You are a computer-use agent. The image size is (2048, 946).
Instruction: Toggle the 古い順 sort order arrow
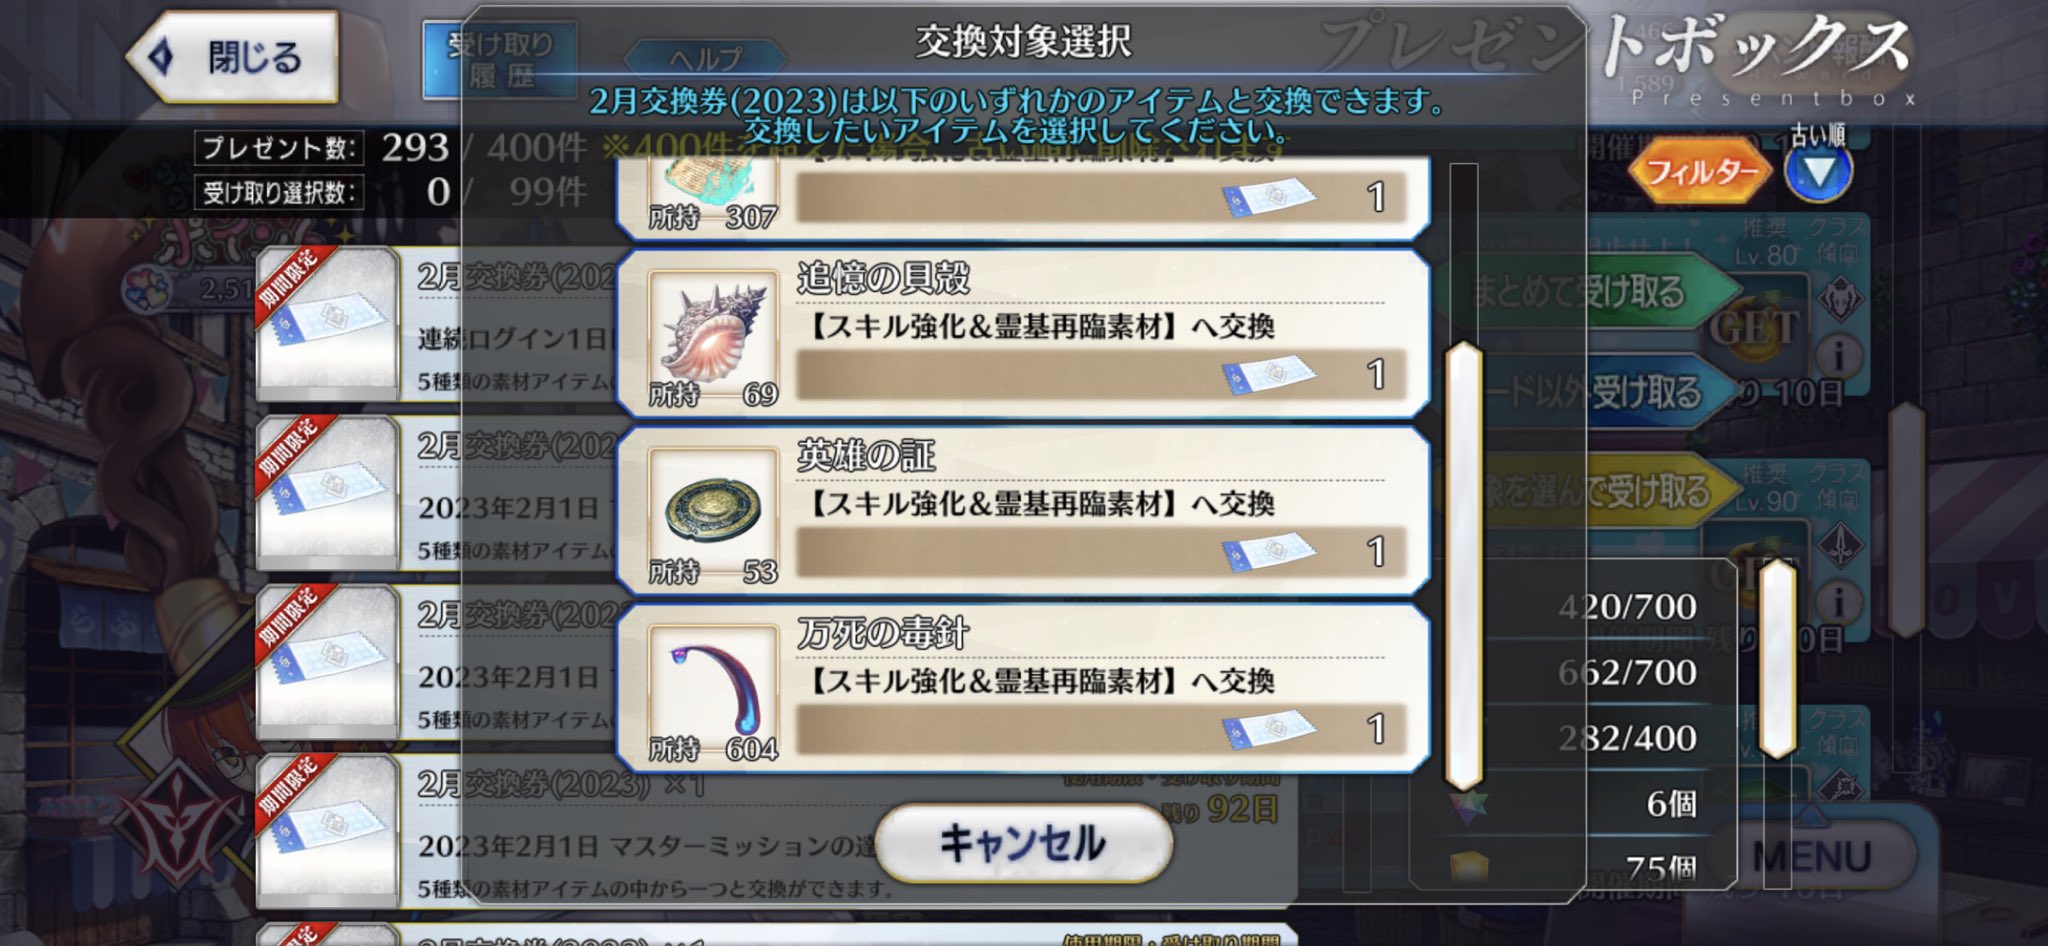pos(1818,172)
